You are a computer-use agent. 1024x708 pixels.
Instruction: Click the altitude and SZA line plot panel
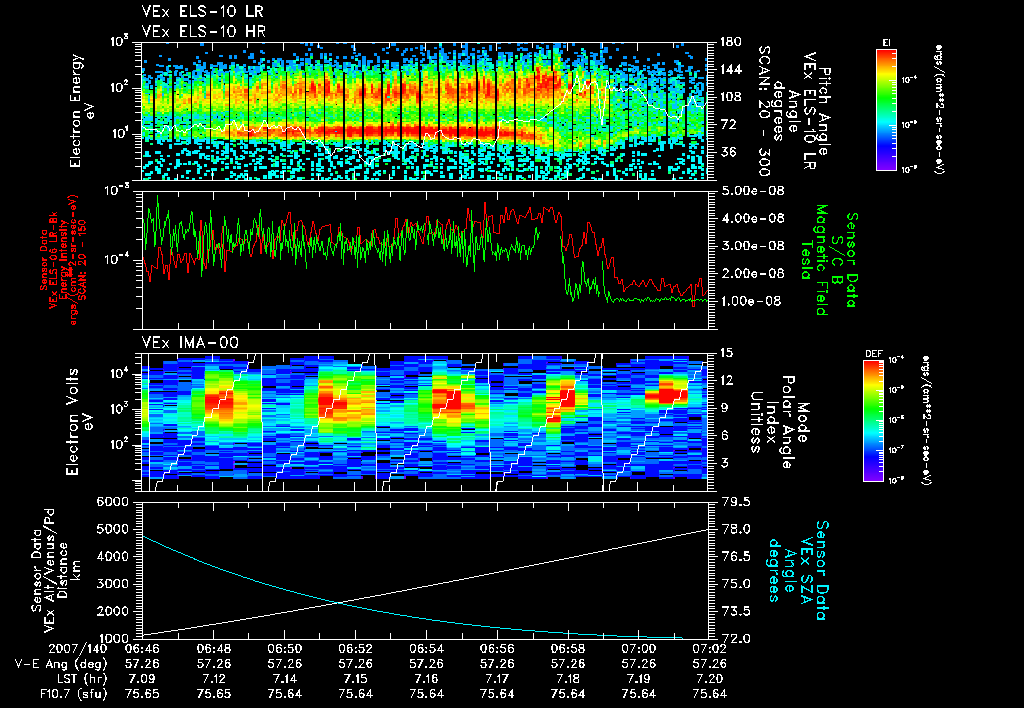(x=425, y=570)
